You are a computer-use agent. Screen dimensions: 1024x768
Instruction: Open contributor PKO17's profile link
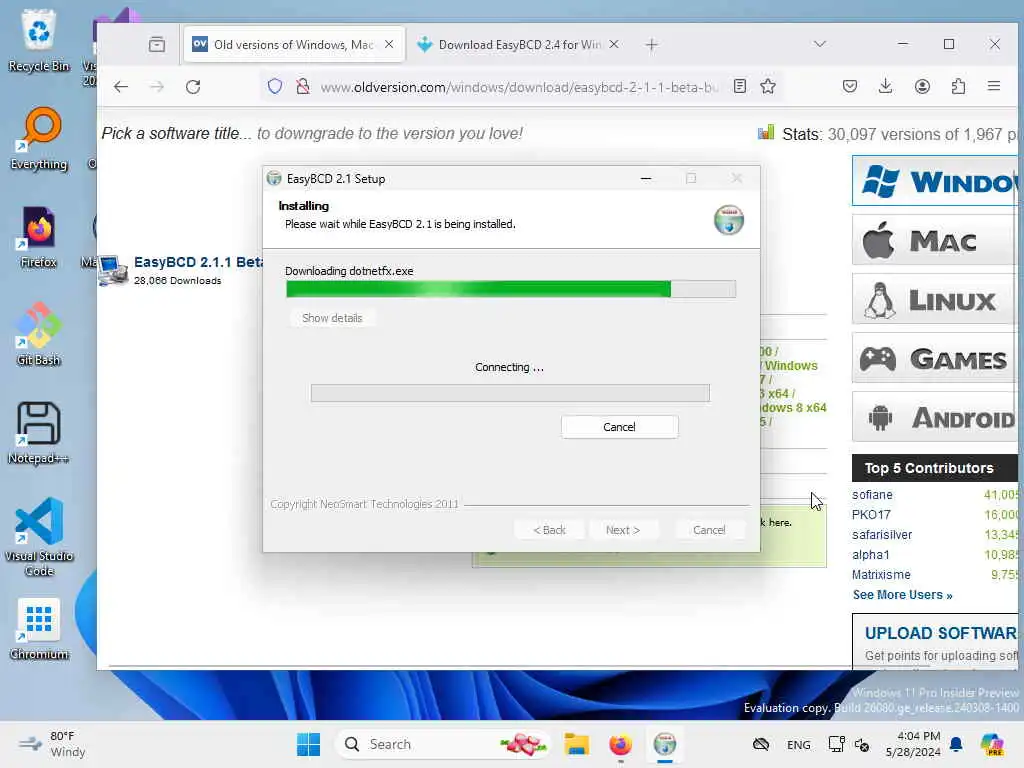click(x=871, y=515)
